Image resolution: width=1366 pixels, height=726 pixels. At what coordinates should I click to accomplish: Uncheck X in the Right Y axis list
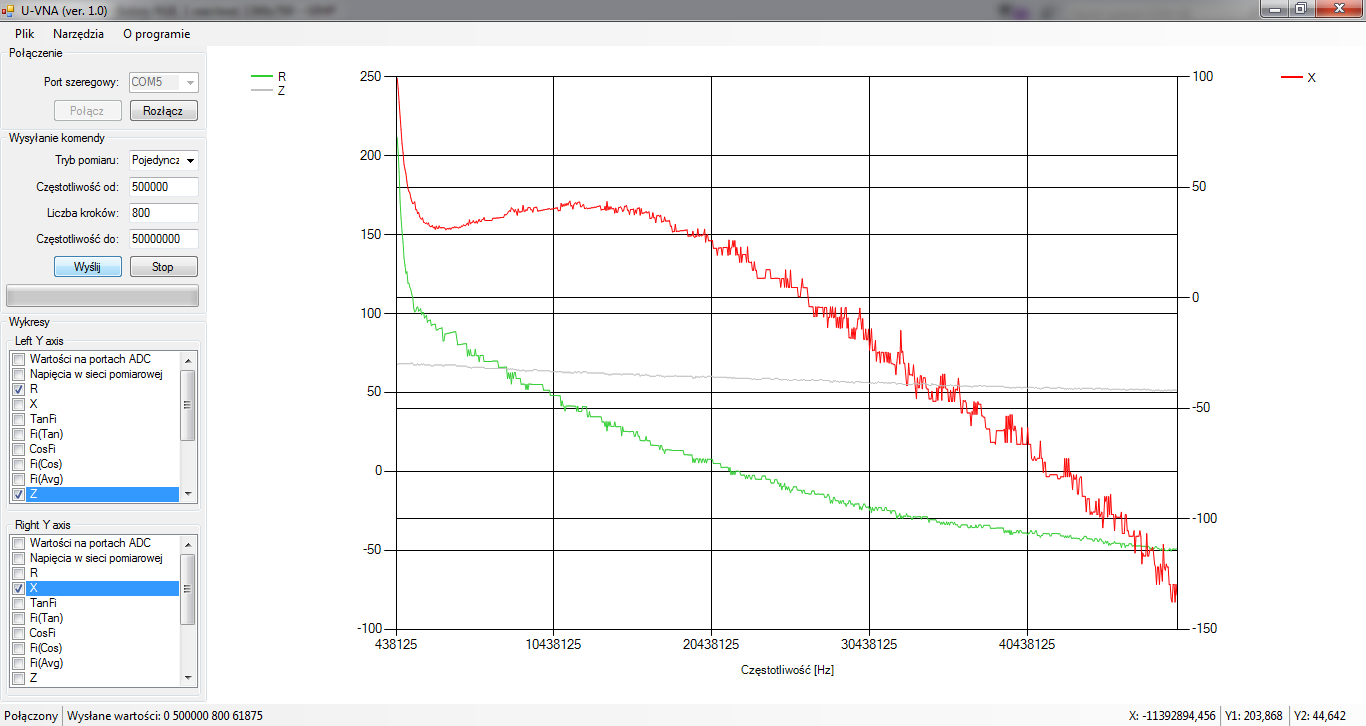pos(18,588)
